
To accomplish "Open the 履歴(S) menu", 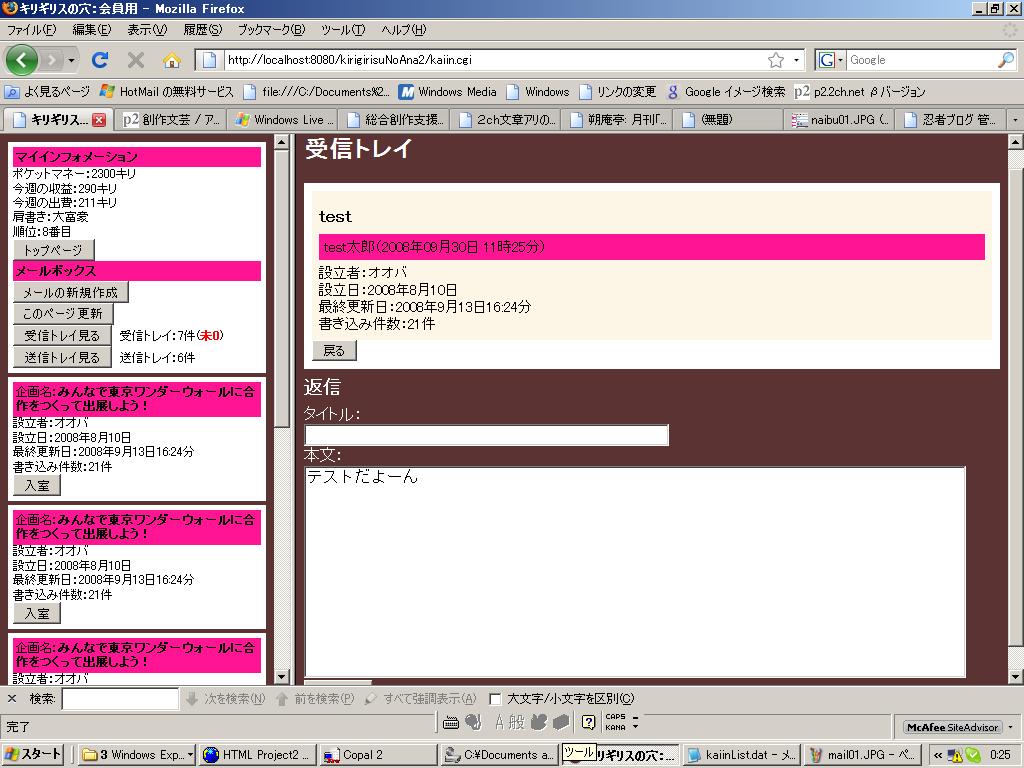I will pyautogui.click(x=202, y=29).
